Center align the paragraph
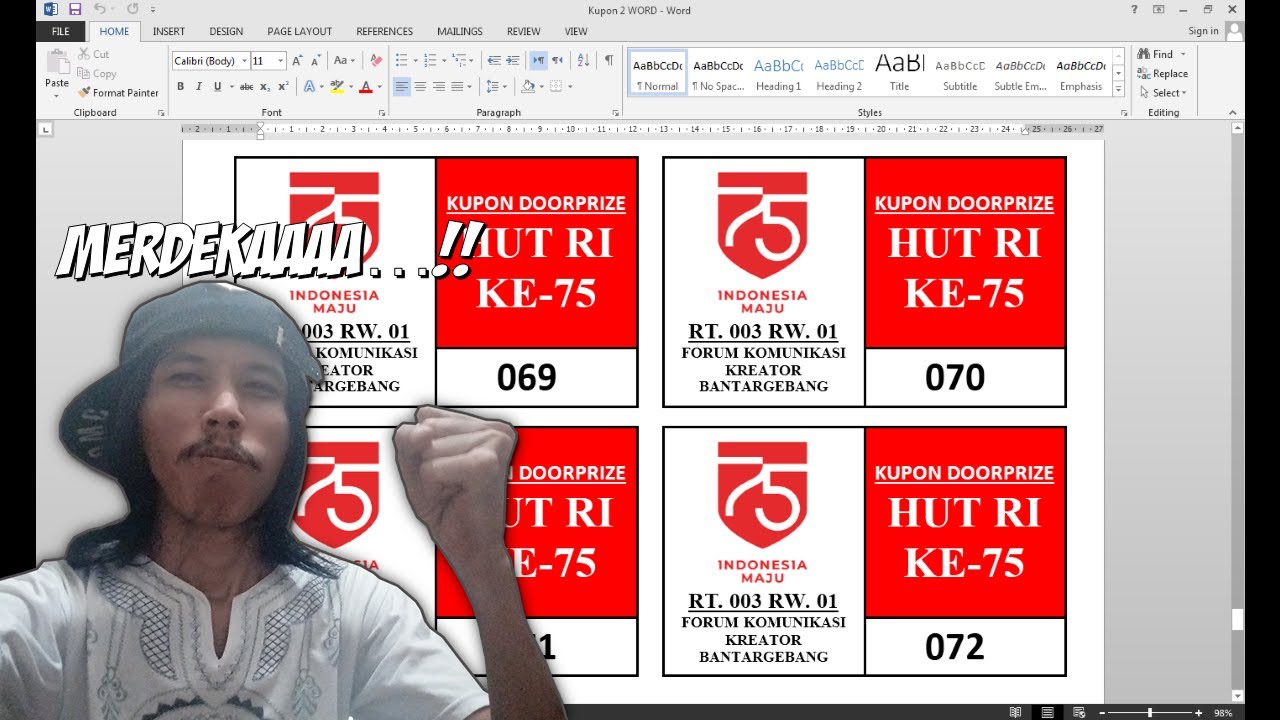 pos(420,87)
